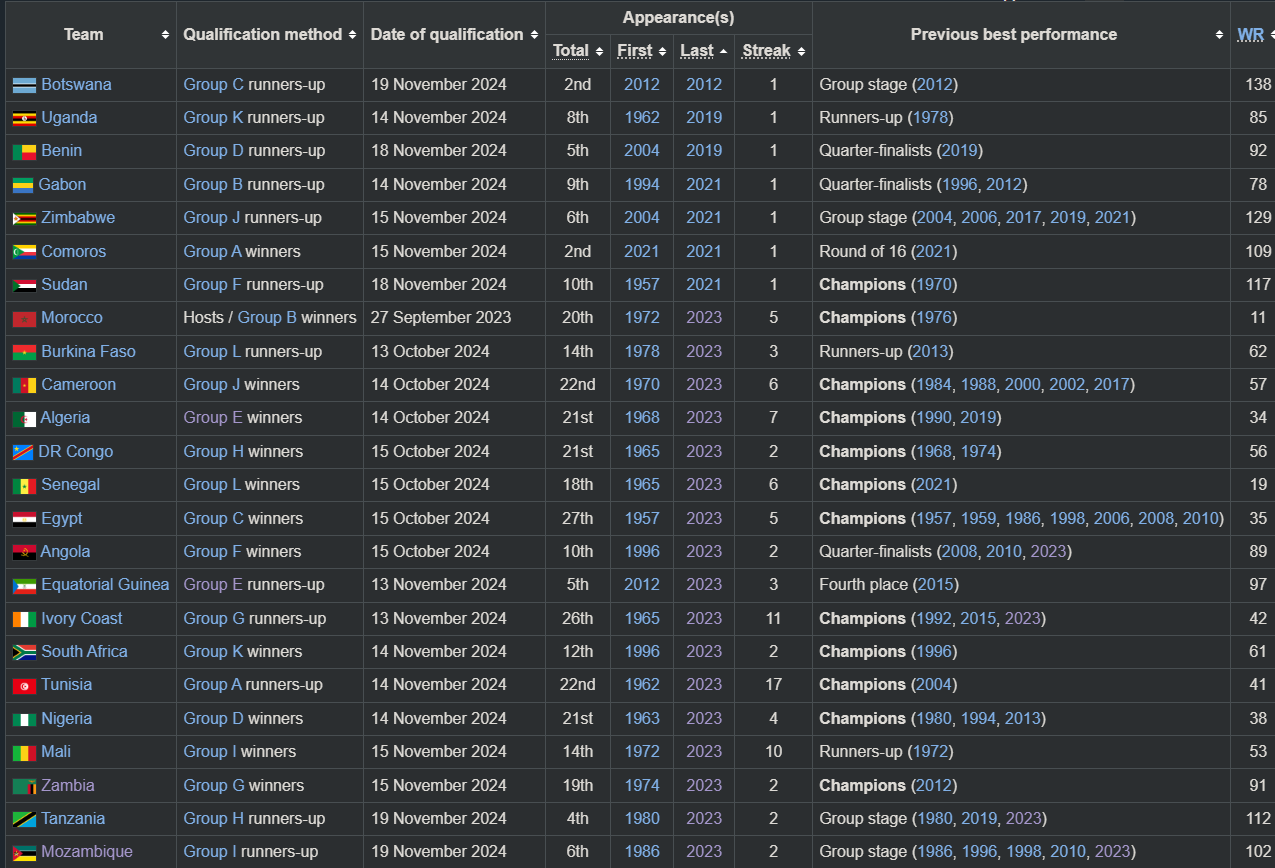
Task: Click the Senegal flag icon
Action: (x=24, y=485)
